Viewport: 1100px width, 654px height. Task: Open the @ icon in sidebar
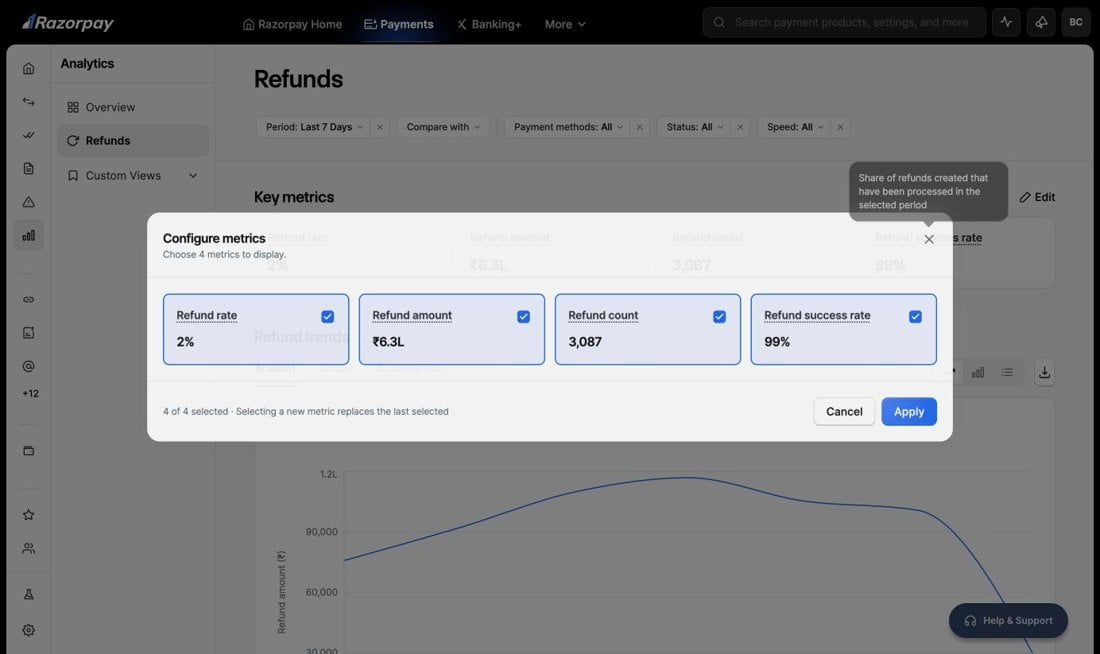[28, 366]
